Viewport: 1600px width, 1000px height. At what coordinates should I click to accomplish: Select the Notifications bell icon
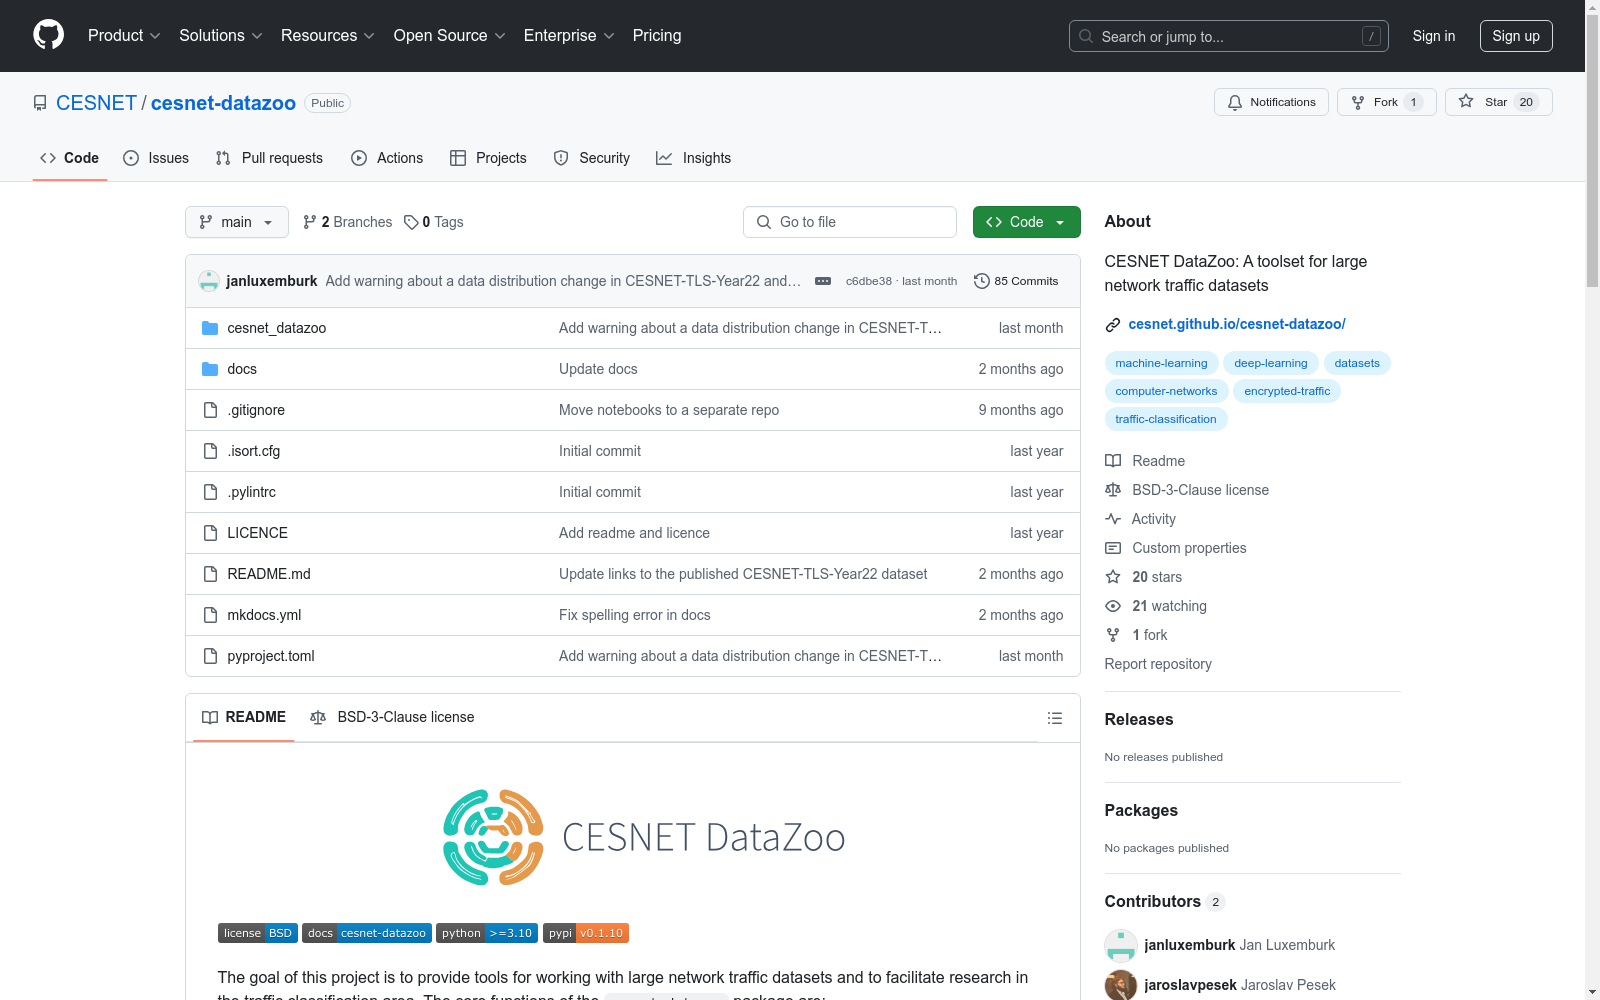click(1234, 101)
